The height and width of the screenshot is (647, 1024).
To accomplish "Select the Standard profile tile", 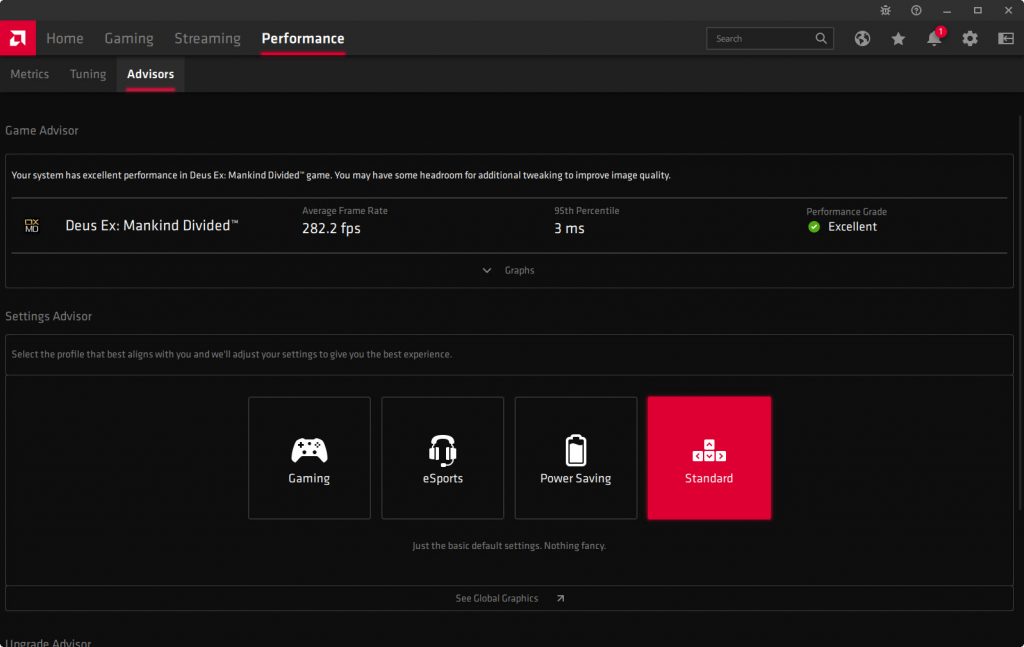I will (x=709, y=458).
